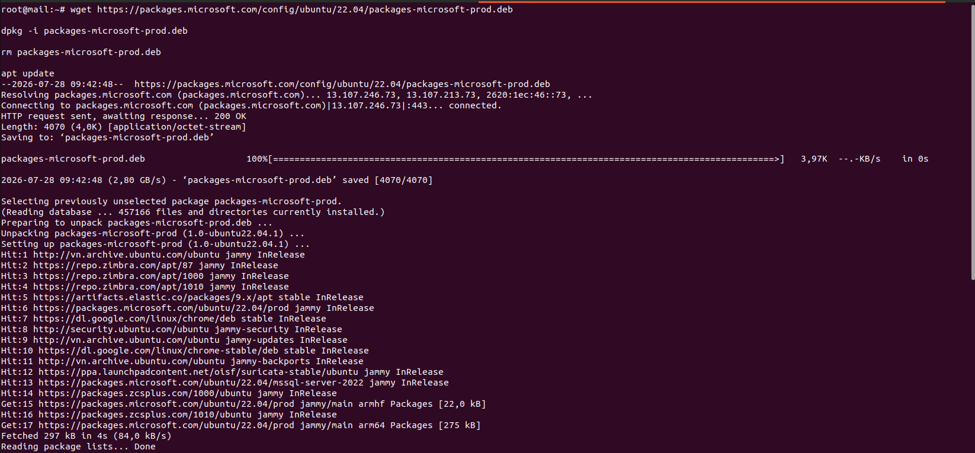Click the Hit:10 chrome-stable/deb line

[185, 350]
